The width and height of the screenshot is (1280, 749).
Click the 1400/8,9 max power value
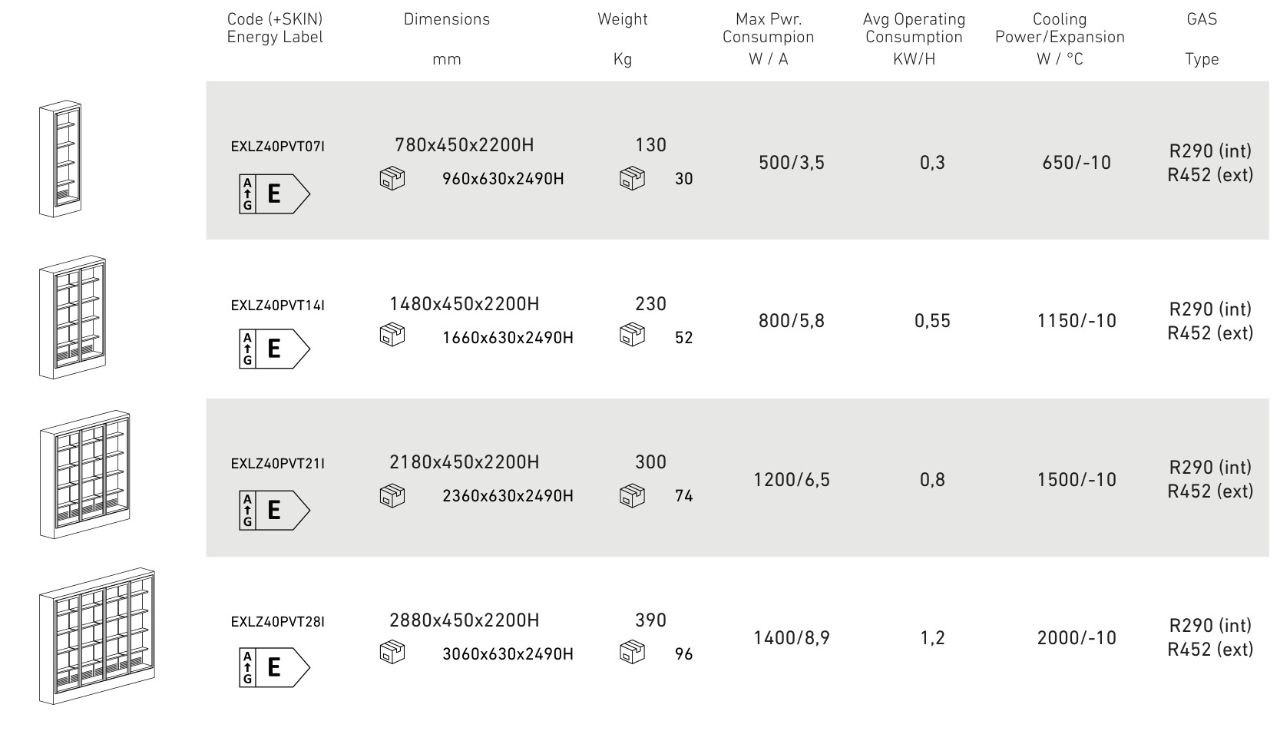coord(792,637)
